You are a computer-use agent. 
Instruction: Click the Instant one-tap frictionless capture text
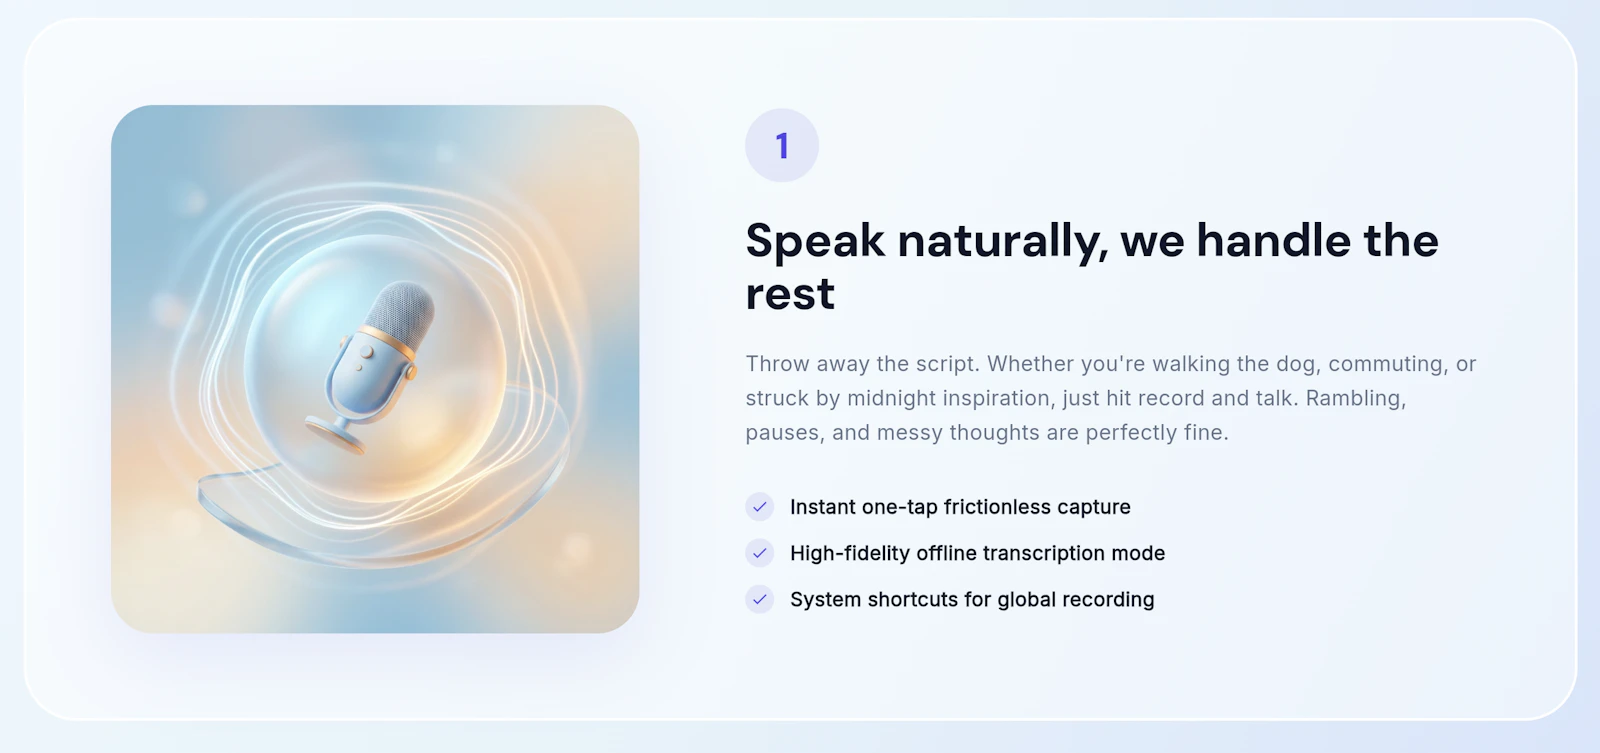(960, 507)
